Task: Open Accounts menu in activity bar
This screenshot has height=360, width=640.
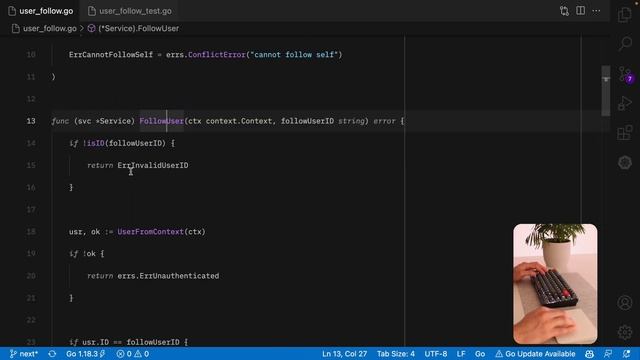Action: click(624, 303)
